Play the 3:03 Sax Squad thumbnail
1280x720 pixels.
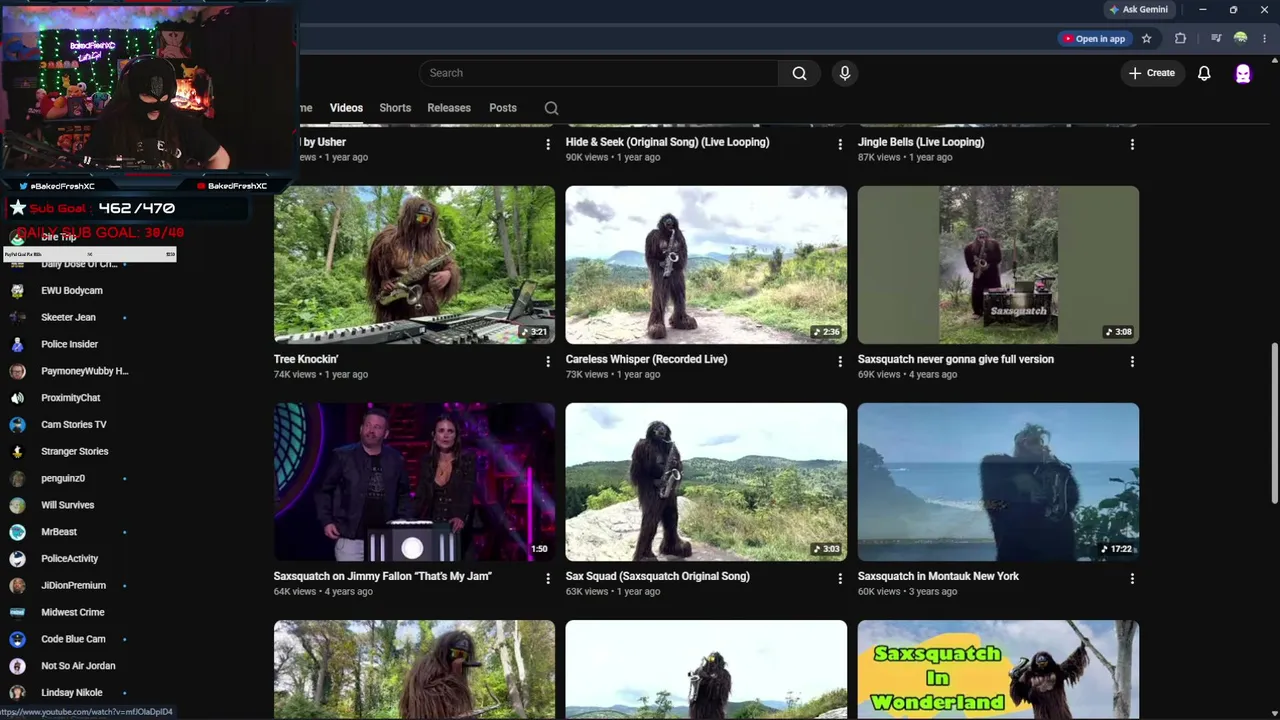tap(706, 482)
